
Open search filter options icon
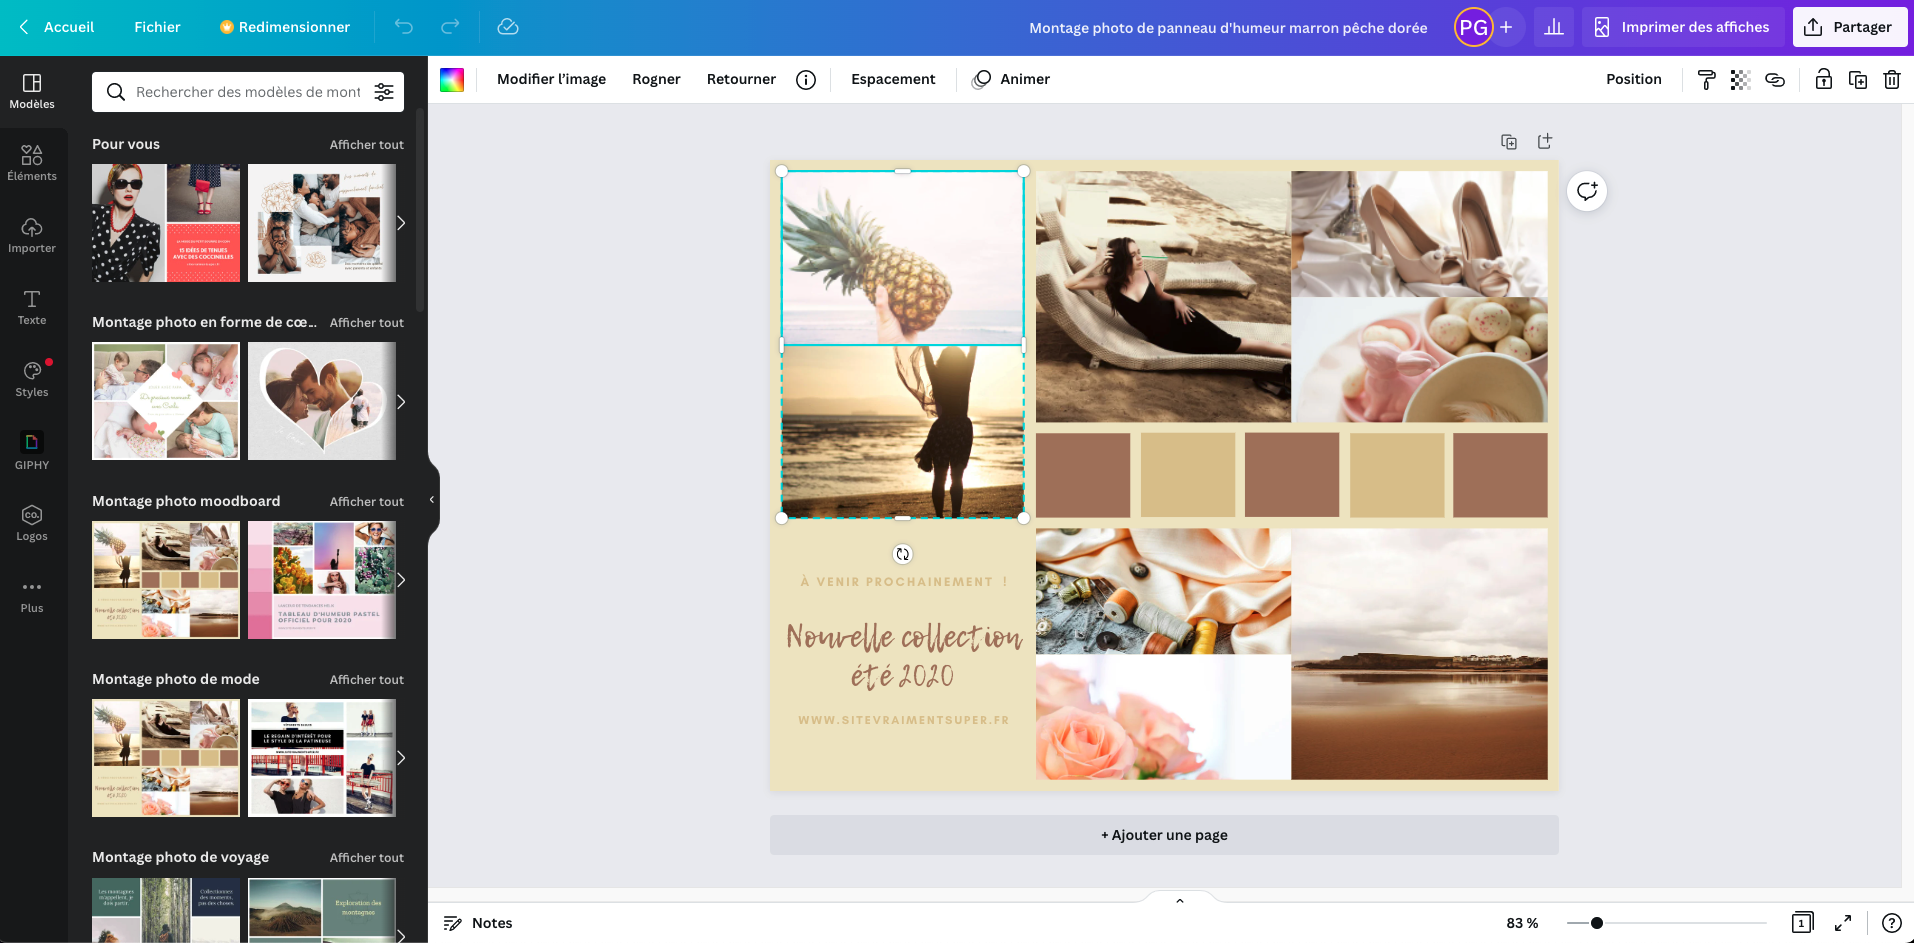click(384, 92)
